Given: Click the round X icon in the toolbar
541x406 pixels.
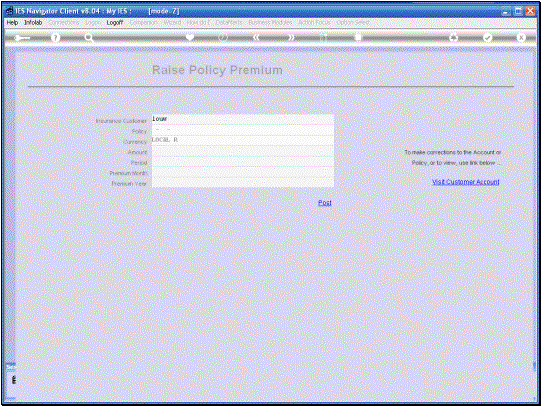Looking at the screenshot, I should click(x=521, y=38).
